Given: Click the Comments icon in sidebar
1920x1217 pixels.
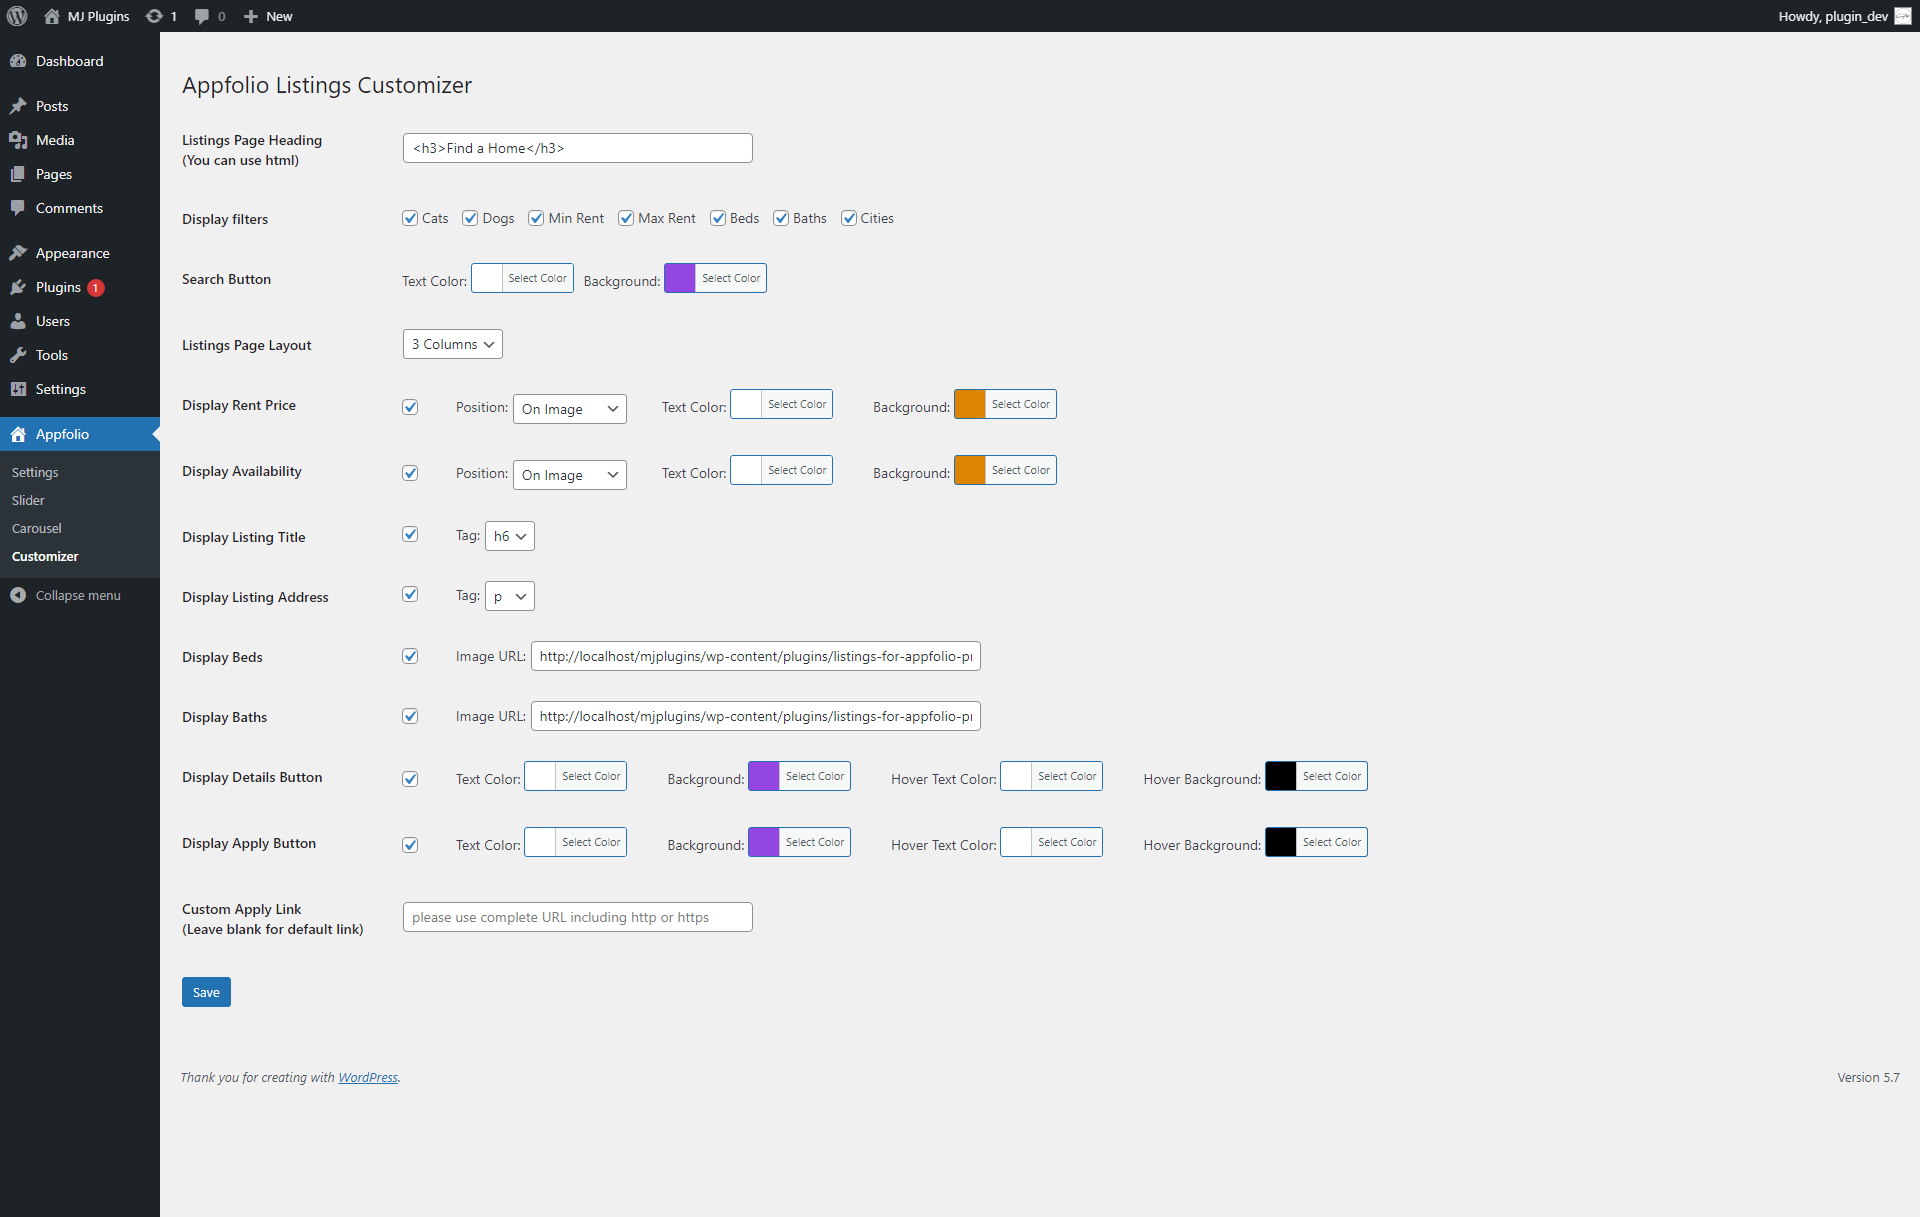Looking at the screenshot, I should (x=18, y=208).
